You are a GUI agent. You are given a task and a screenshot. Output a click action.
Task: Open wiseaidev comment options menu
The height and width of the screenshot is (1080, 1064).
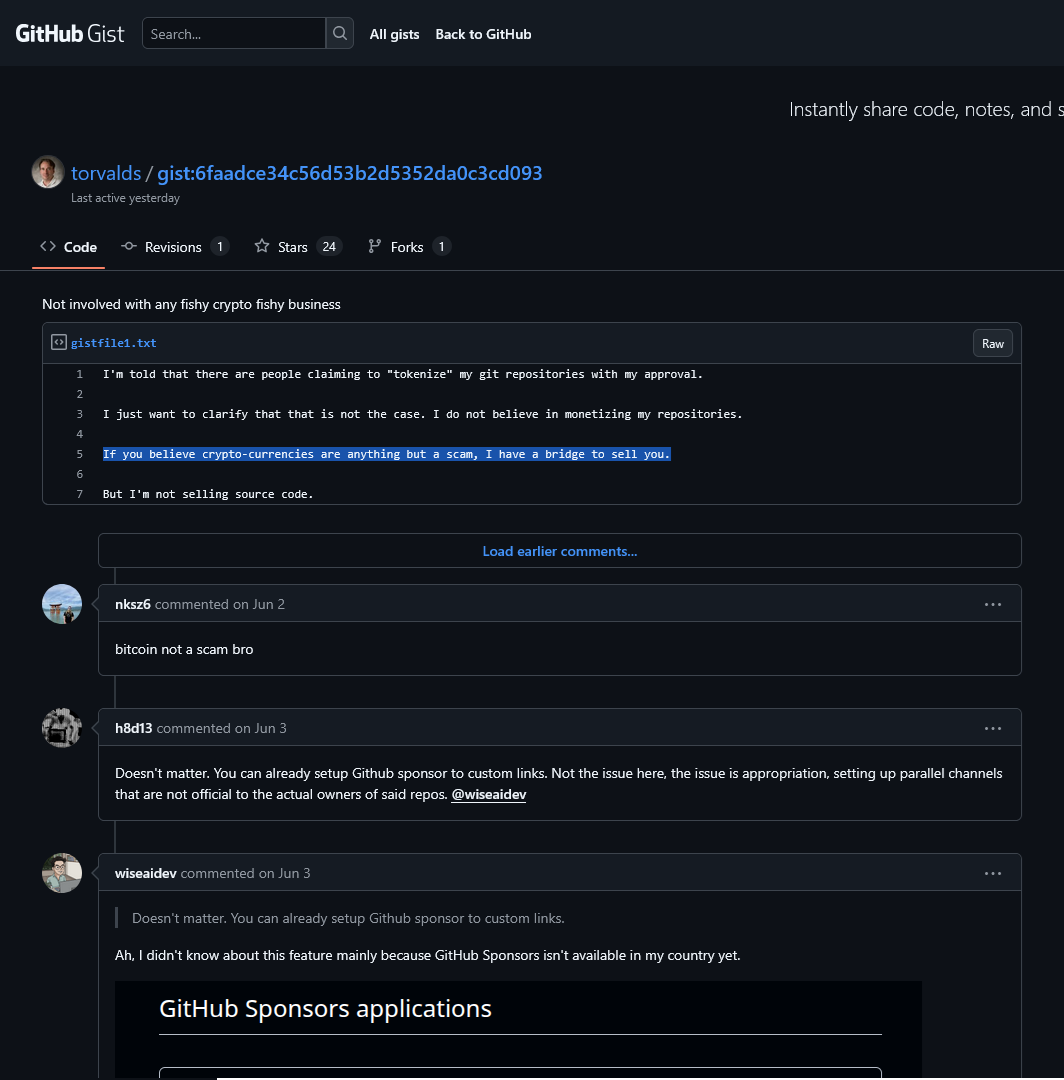[x=992, y=873]
